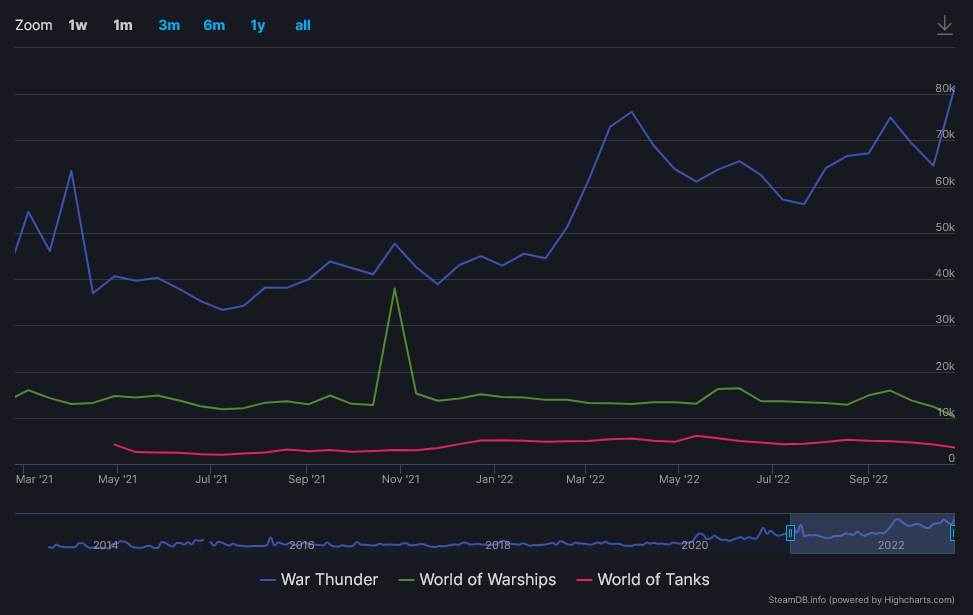Click the 80k y-axis label
The height and width of the screenshot is (615, 973).
pos(944,88)
